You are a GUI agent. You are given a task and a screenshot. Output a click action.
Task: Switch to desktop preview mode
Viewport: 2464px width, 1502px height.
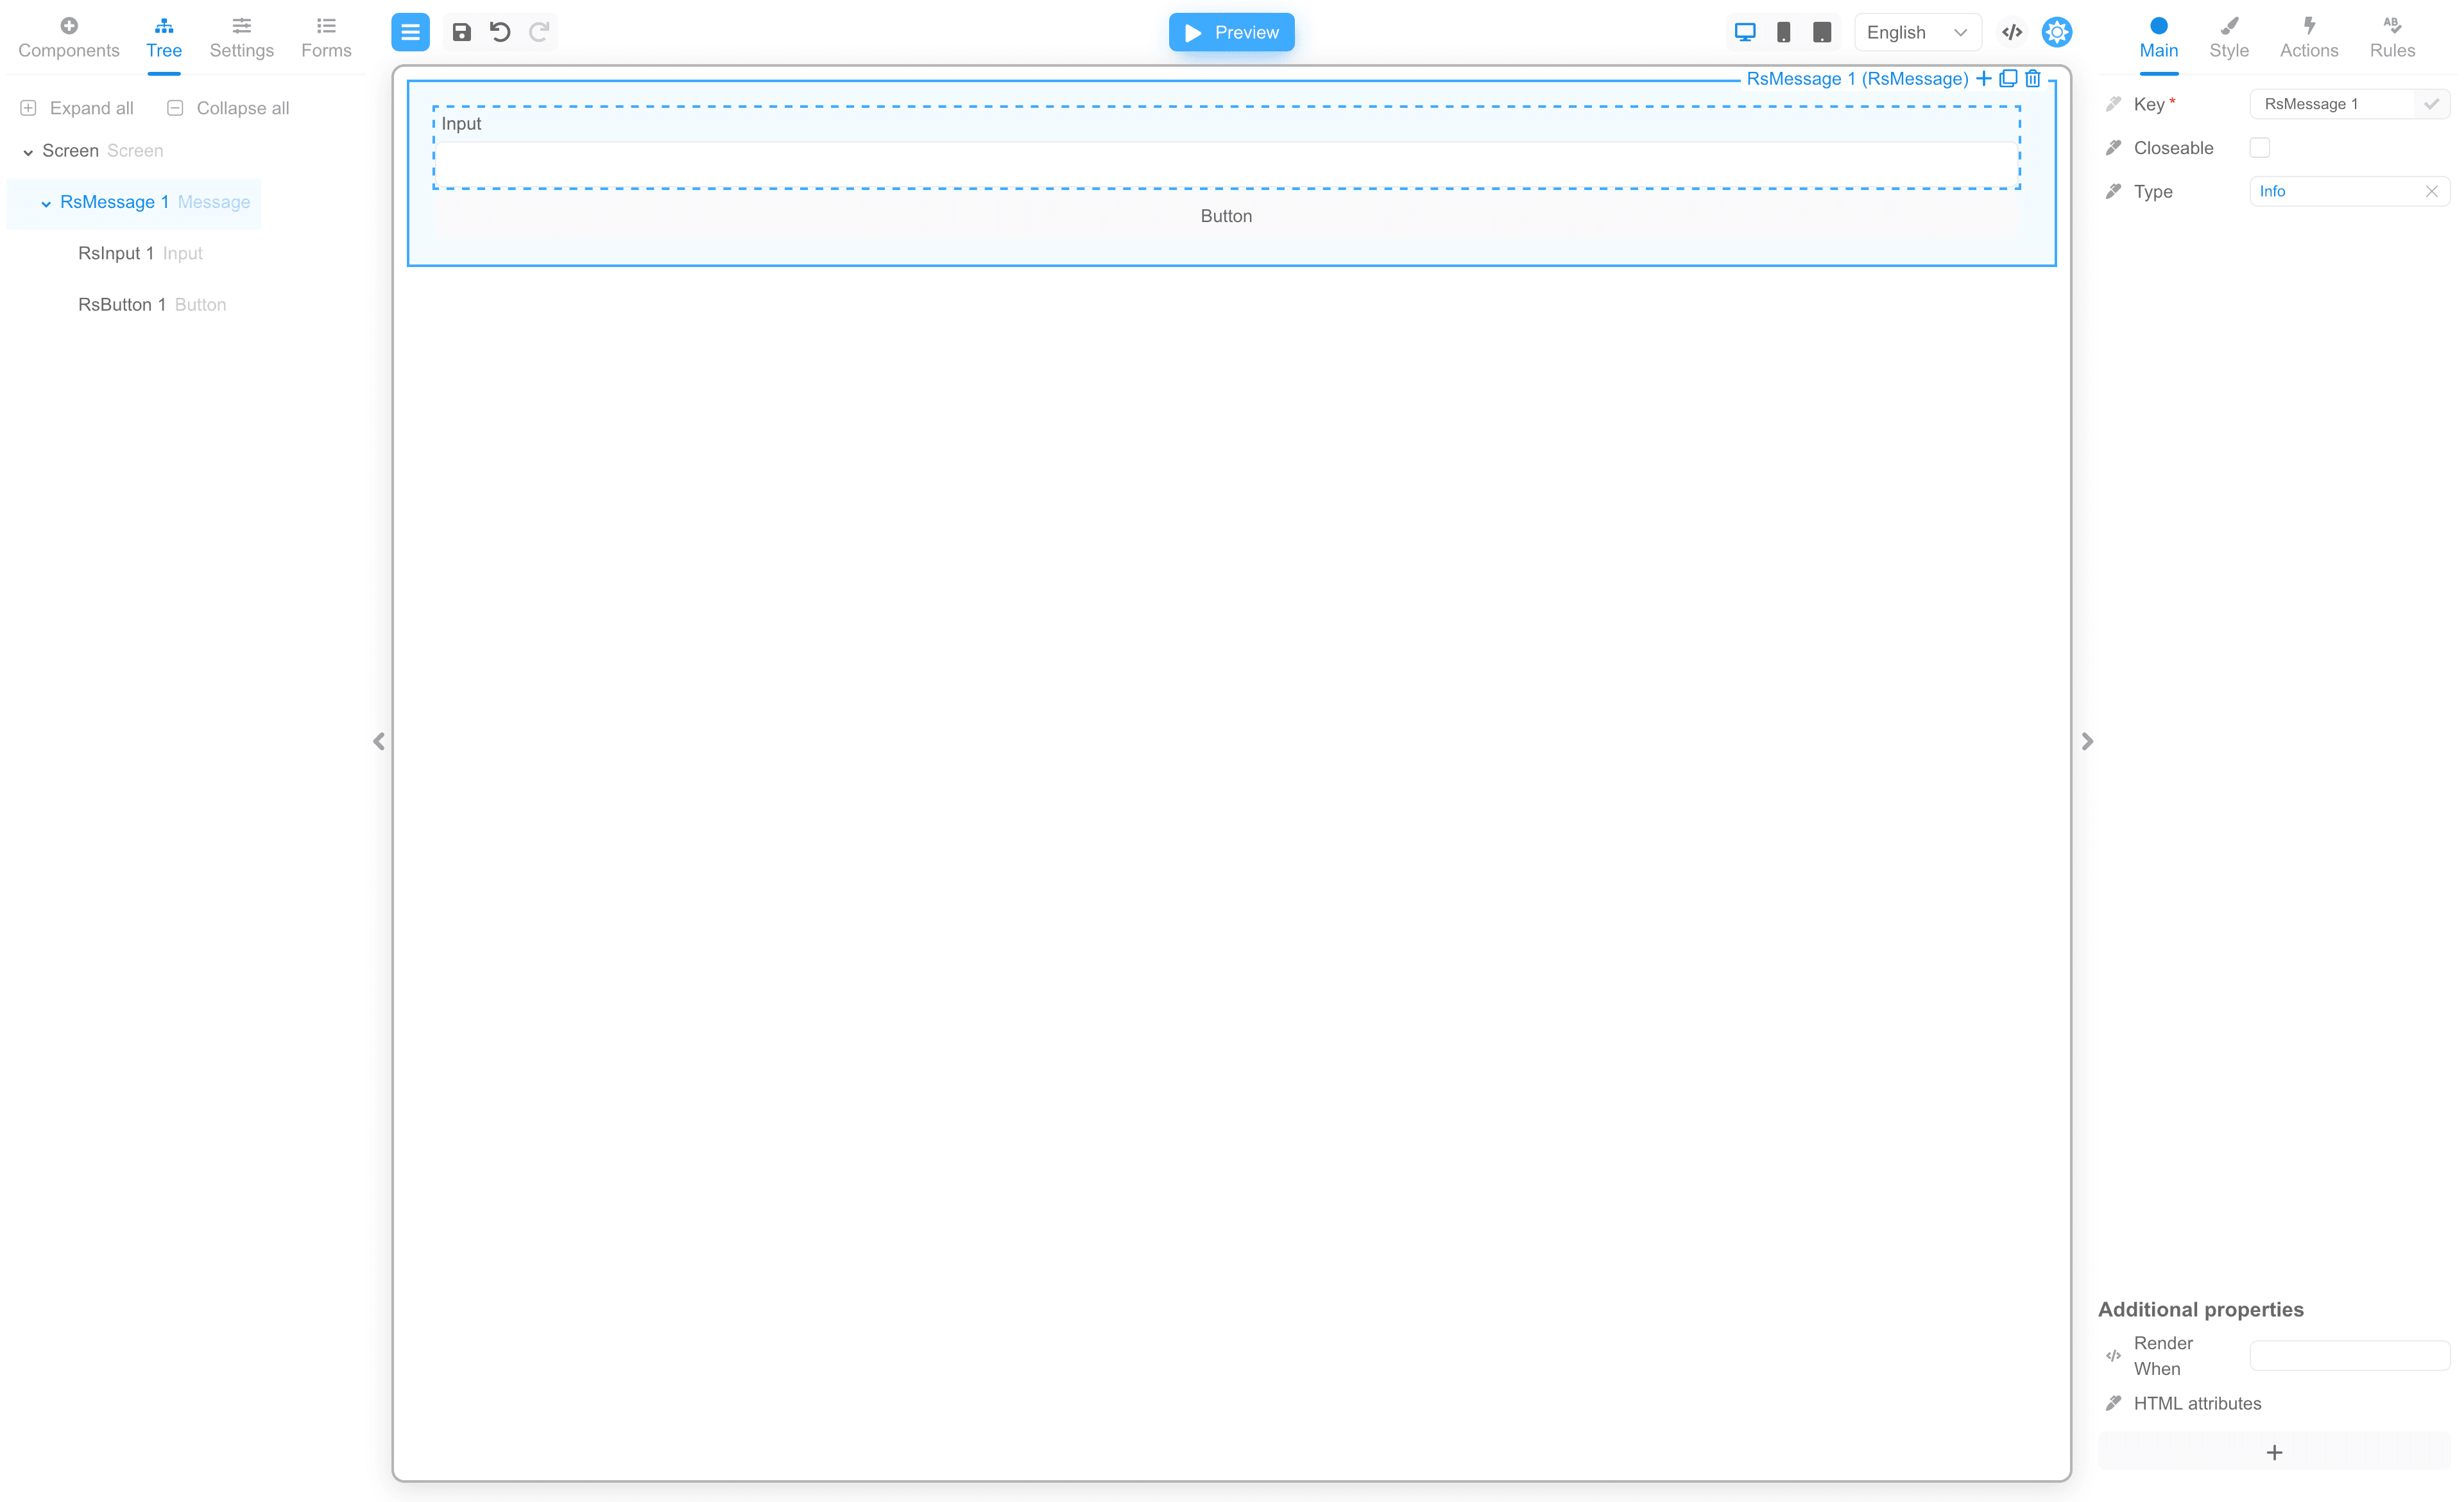tap(1745, 31)
